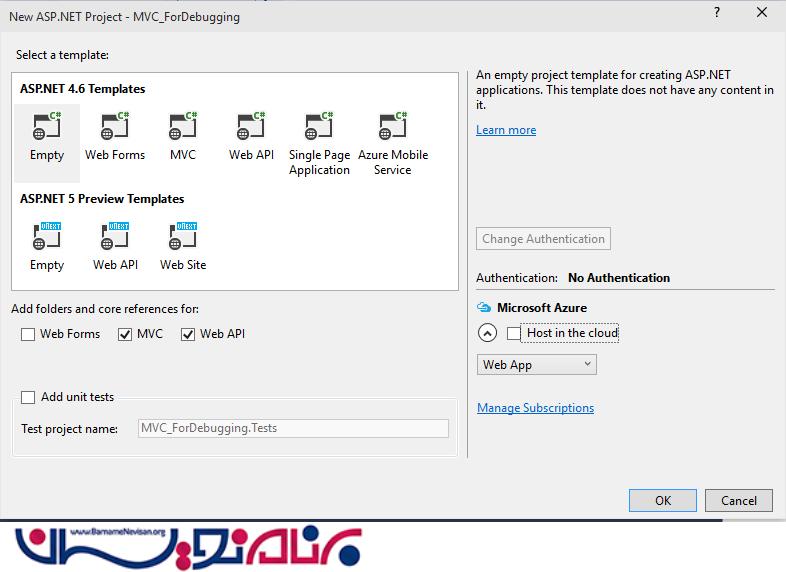Viewport: 786px width, 572px height.
Task: Enable the Add unit tests checkbox
Action: [28, 397]
